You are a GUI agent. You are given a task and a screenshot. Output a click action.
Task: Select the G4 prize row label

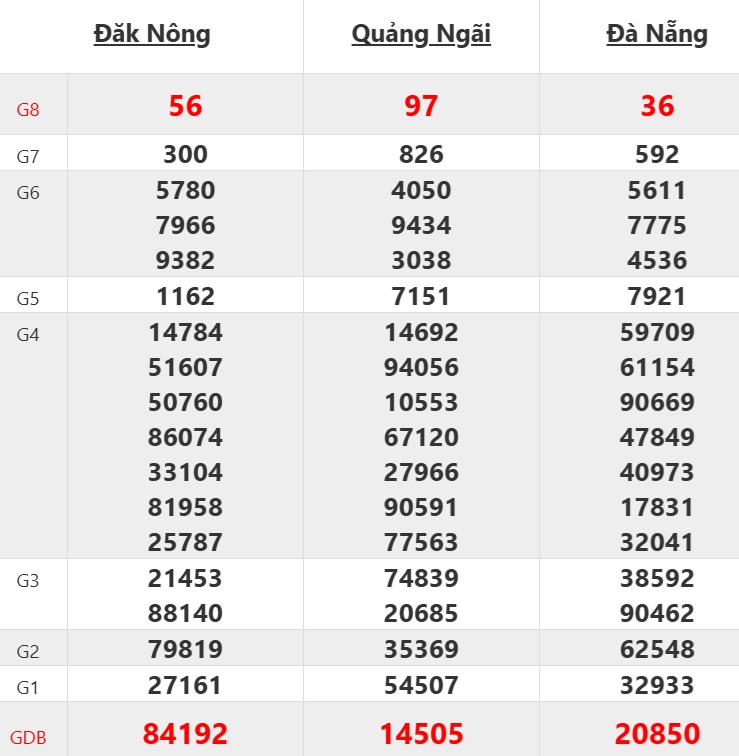[x=28, y=335]
